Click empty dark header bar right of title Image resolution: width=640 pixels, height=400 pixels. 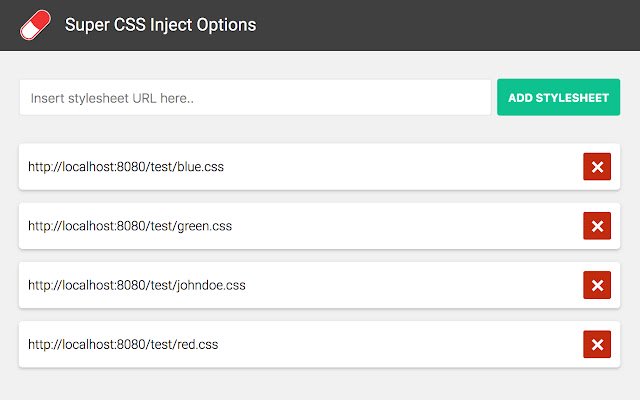450,25
